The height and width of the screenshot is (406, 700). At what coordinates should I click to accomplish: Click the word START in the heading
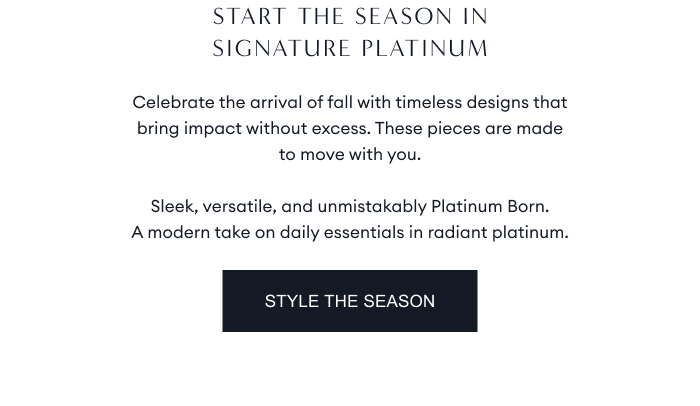[248, 17]
